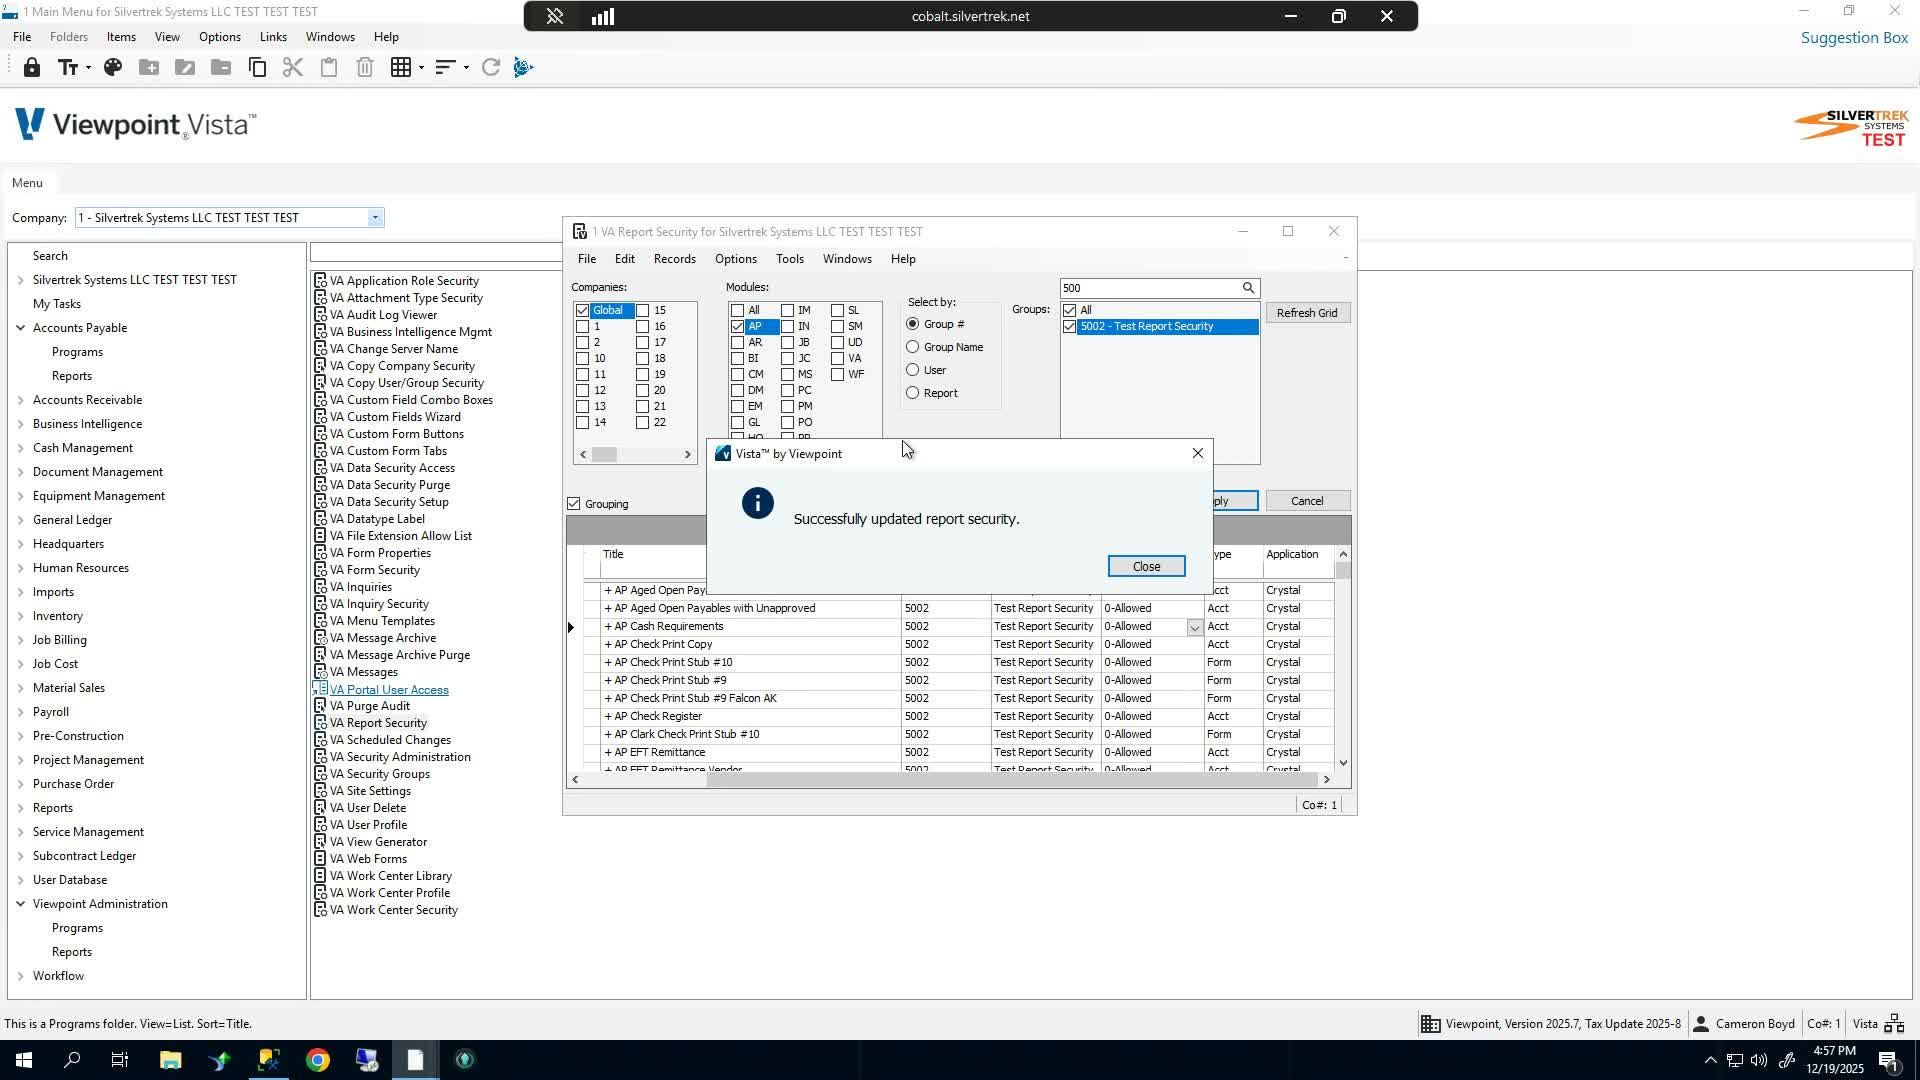Open File Explorer from the taskbar
This screenshot has width=1920, height=1080.
click(170, 1060)
